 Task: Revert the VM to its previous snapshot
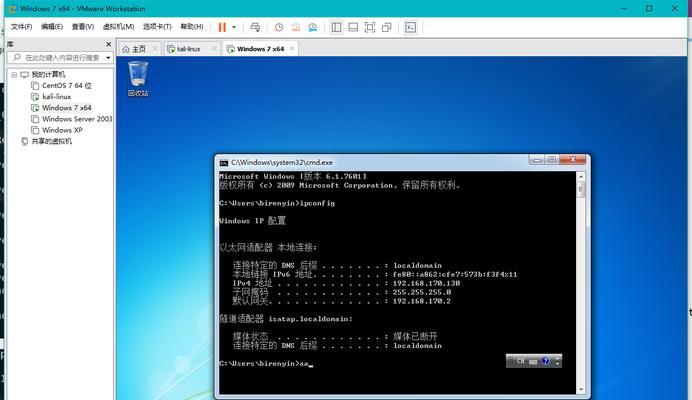[x=297, y=27]
